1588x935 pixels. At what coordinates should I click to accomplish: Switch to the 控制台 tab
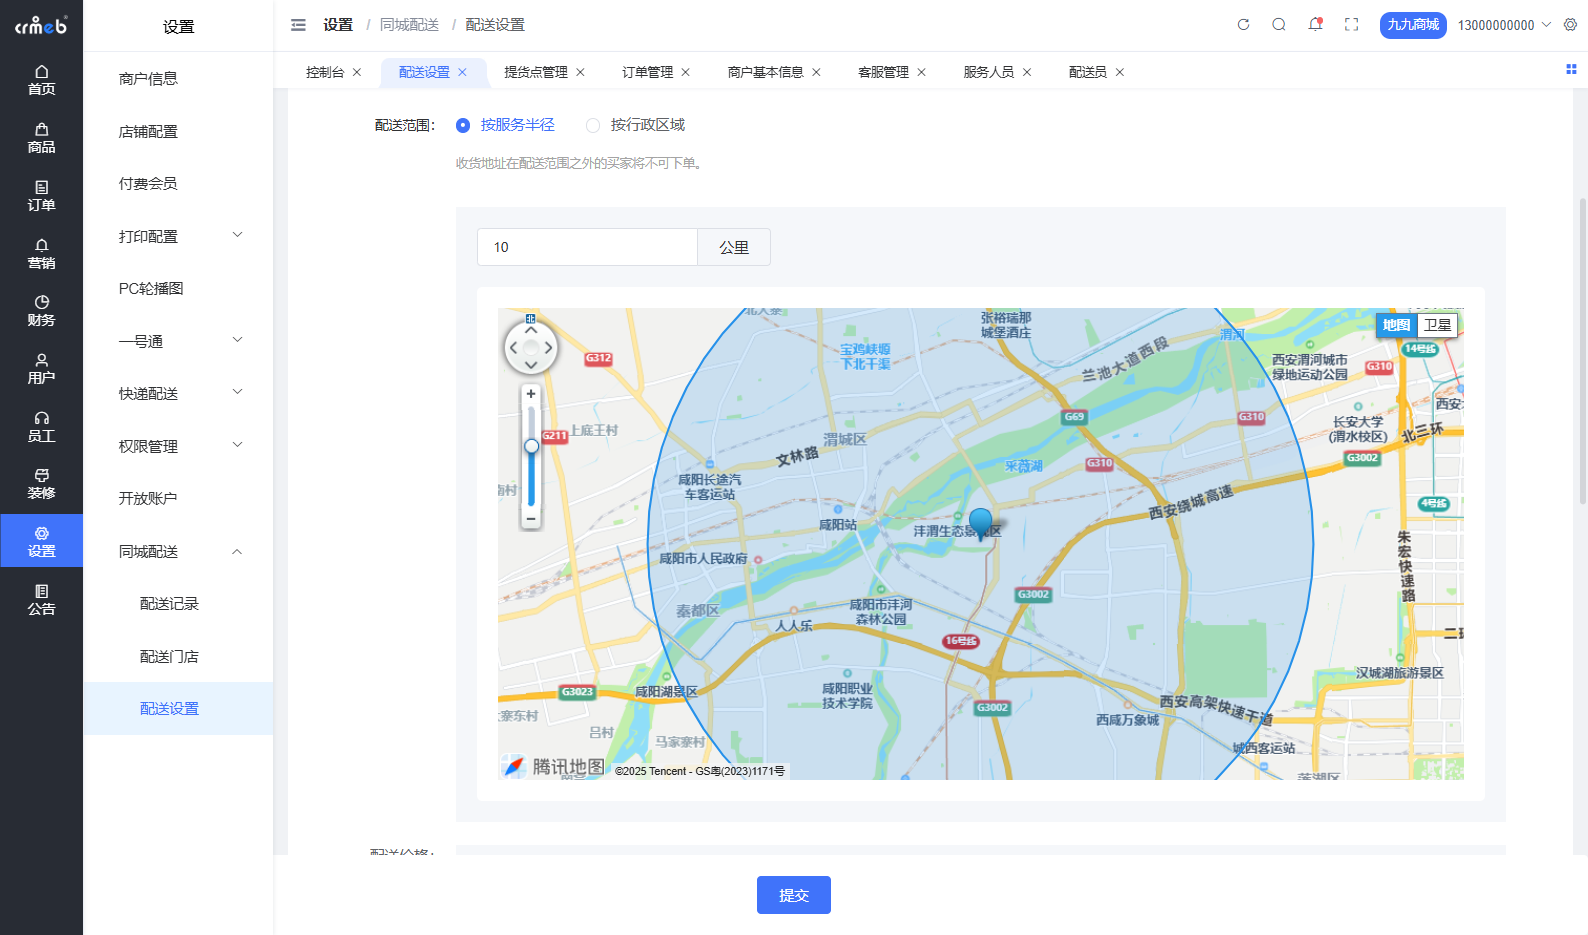point(325,72)
